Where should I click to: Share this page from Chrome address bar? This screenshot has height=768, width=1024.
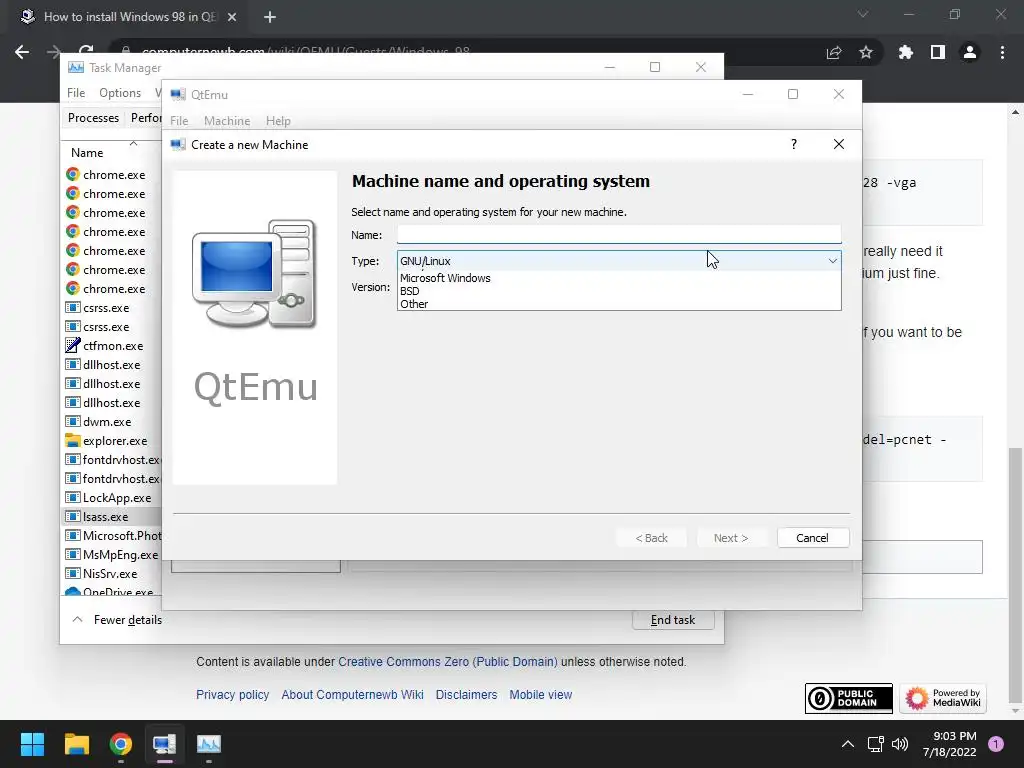click(x=834, y=52)
